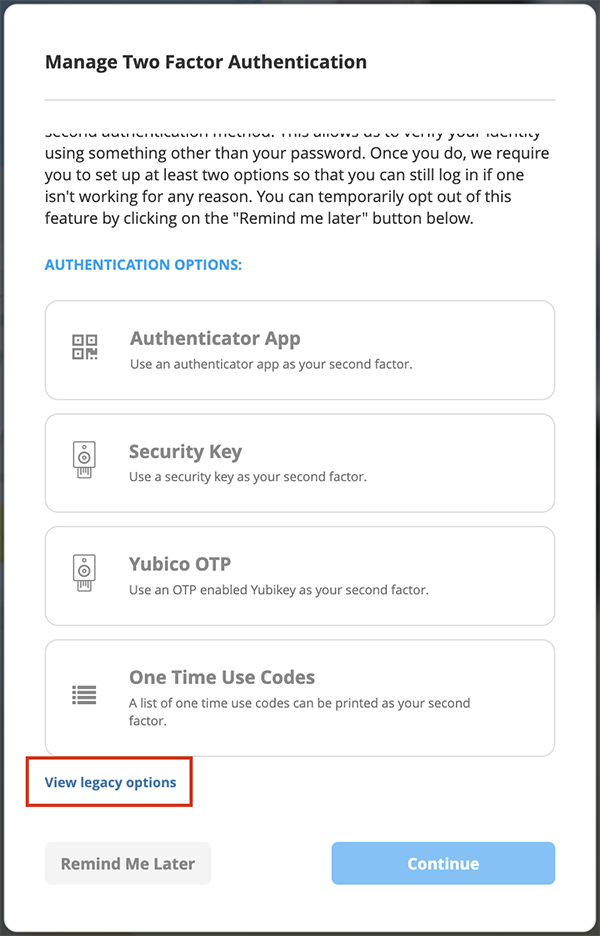
Task: Click the QR code icon for Authenticator App
Action: click(x=85, y=347)
